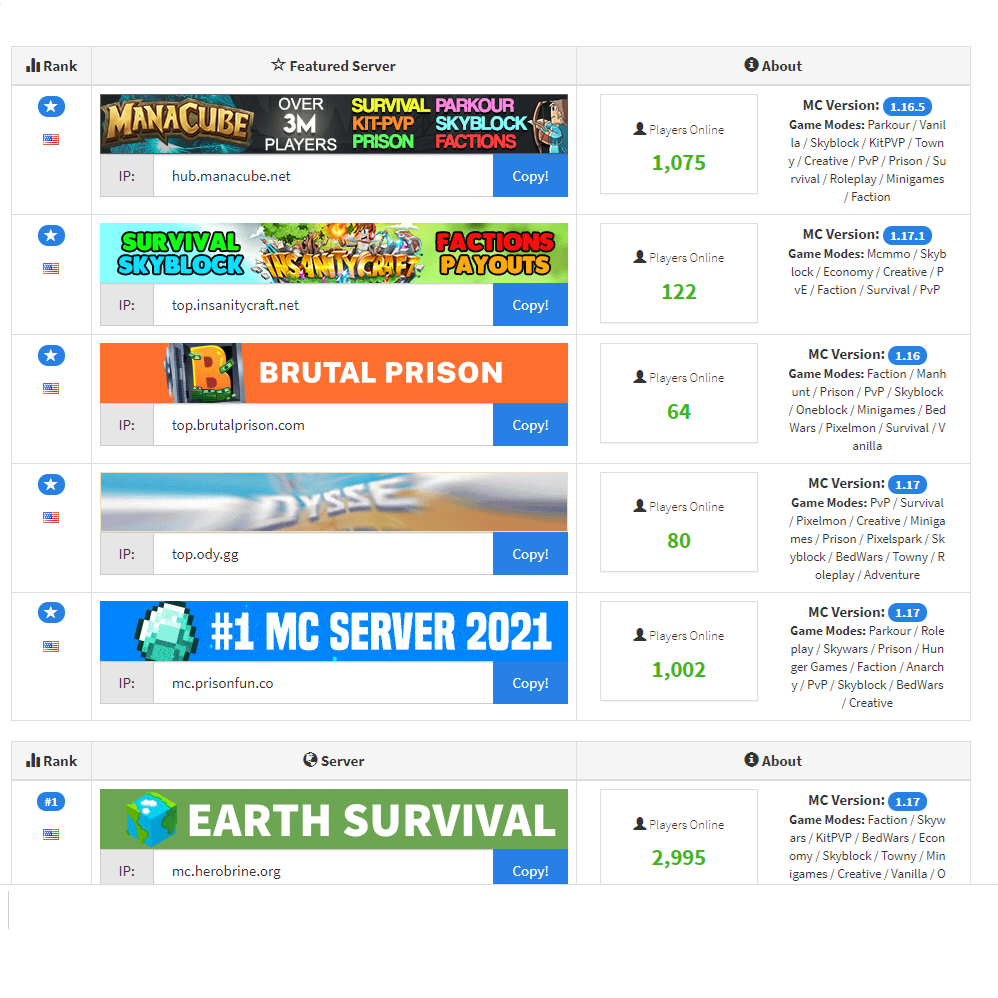Copy the mc.herobrine.org IP address
The height and width of the screenshot is (998, 998).
coord(530,868)
